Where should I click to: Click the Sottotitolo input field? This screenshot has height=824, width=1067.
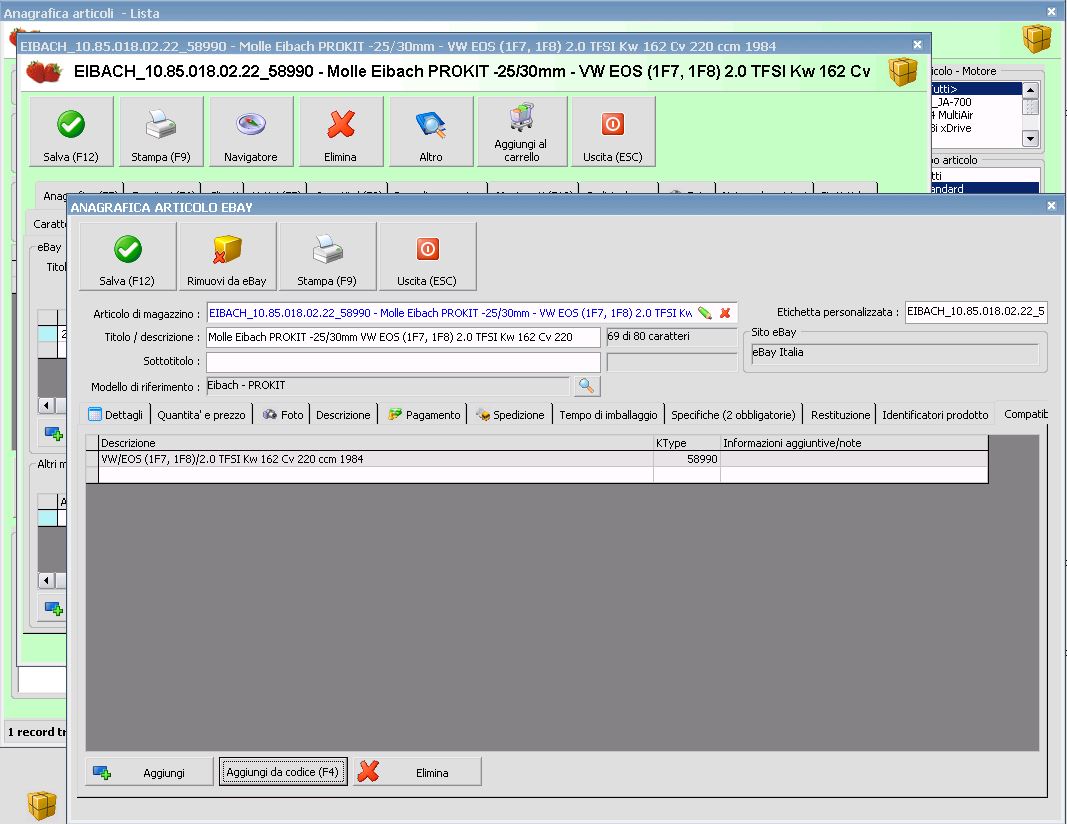pyautogui.click(x=403, y=361)
